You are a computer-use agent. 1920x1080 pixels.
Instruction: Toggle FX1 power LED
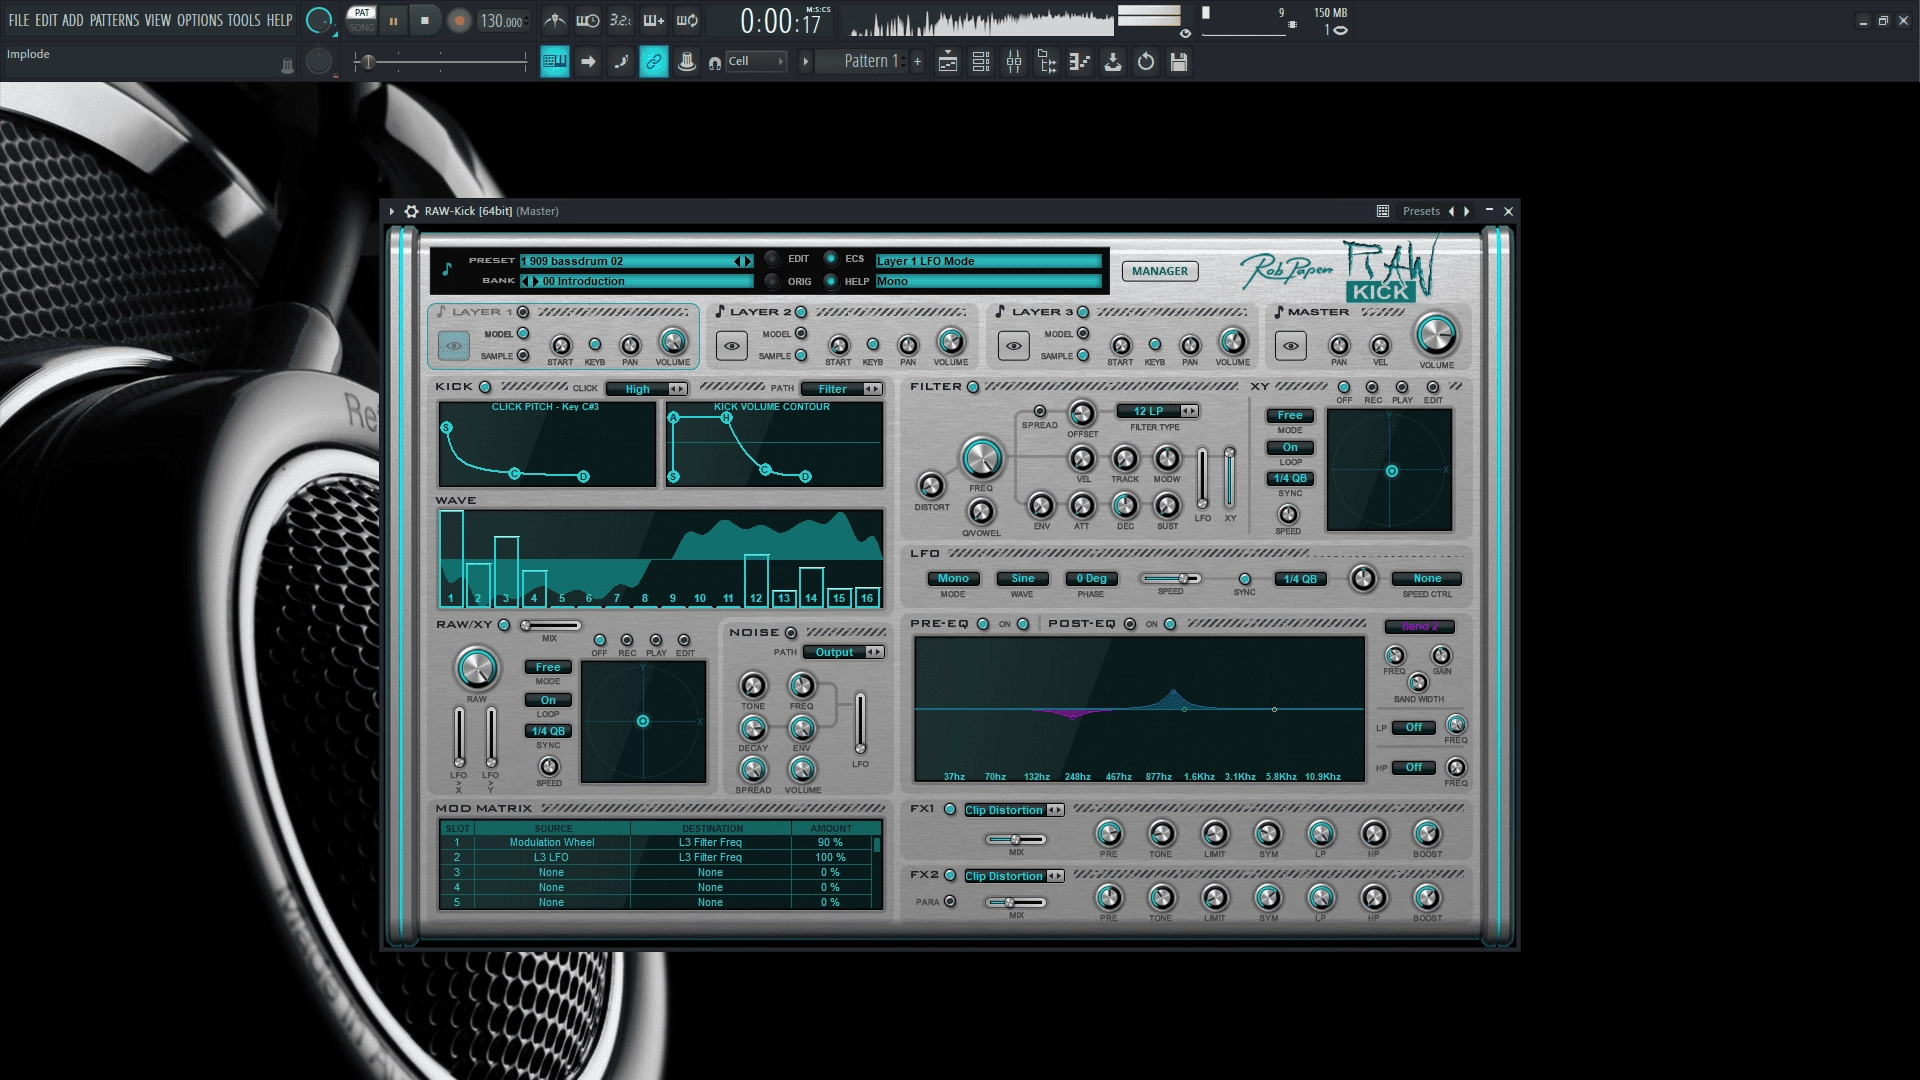(950, 810)
